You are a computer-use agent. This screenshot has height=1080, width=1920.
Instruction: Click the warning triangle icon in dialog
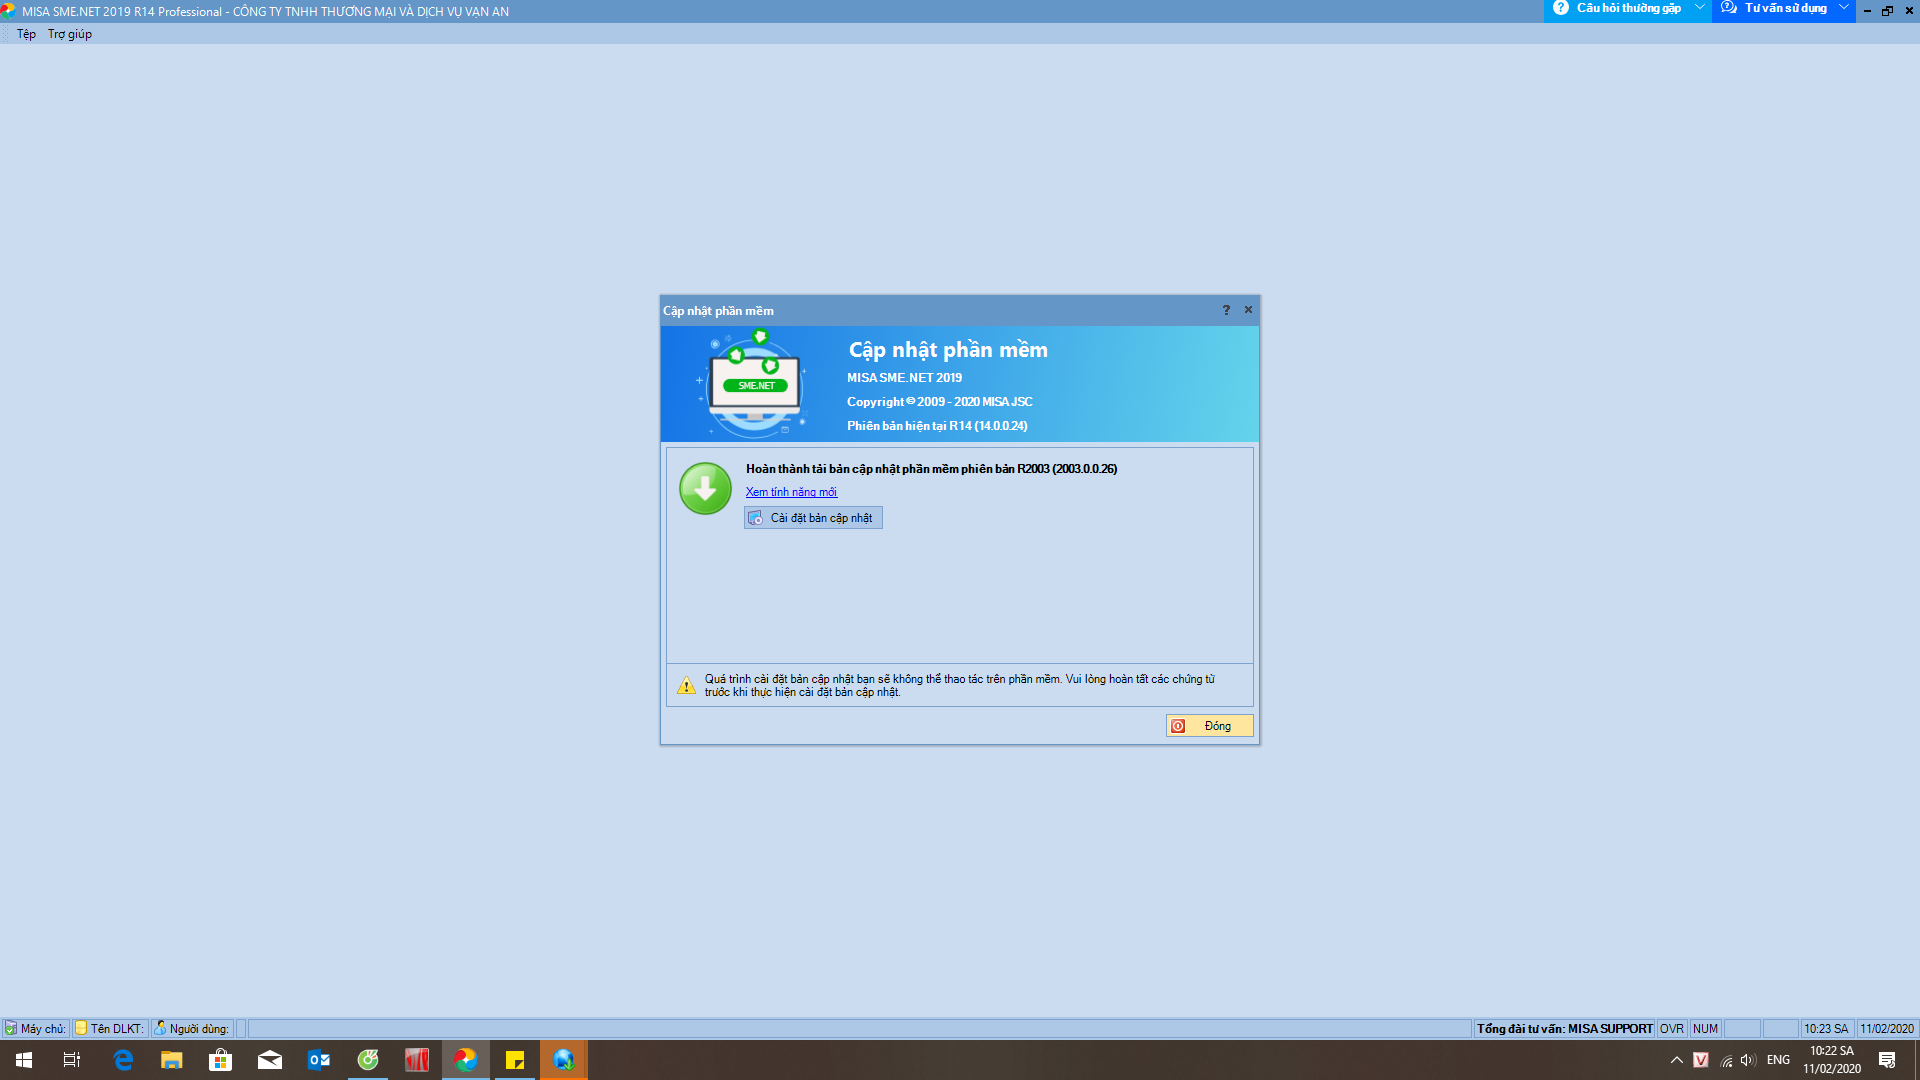coord(686,686)
